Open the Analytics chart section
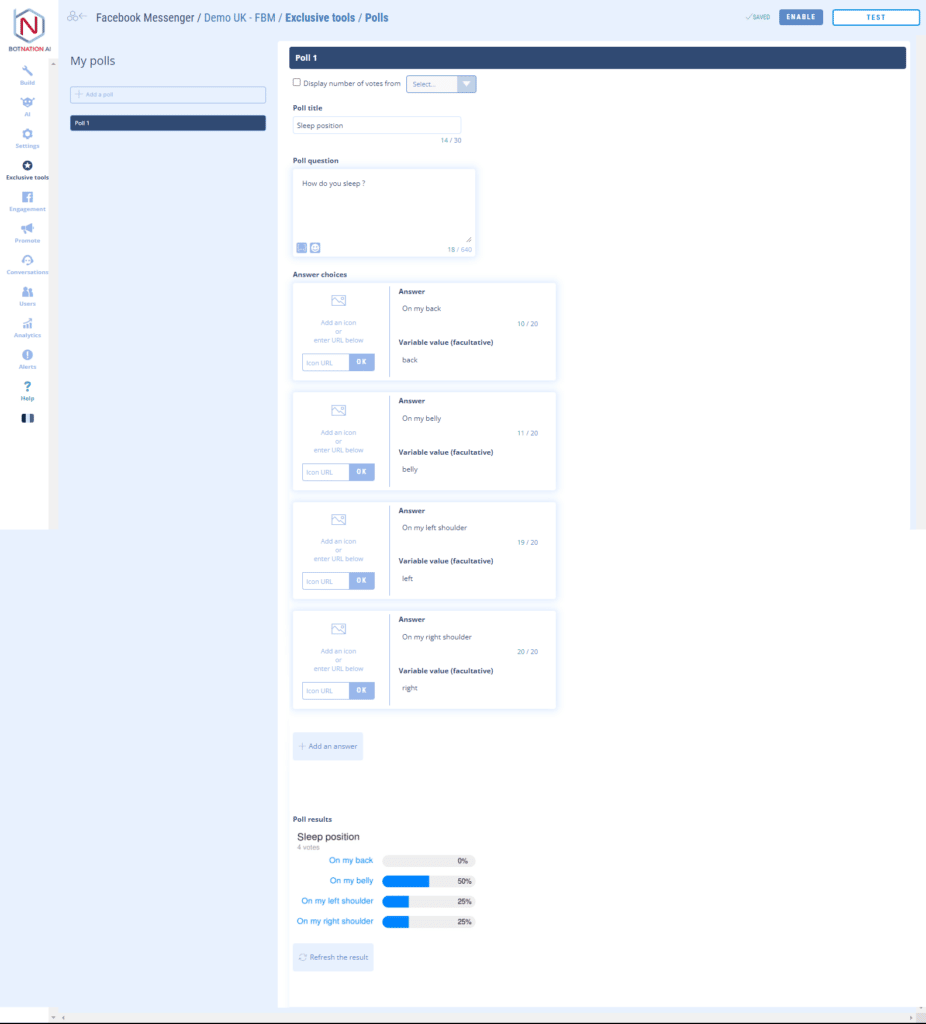The width and height of the screenshot is (926, 1024). point(27,328)
